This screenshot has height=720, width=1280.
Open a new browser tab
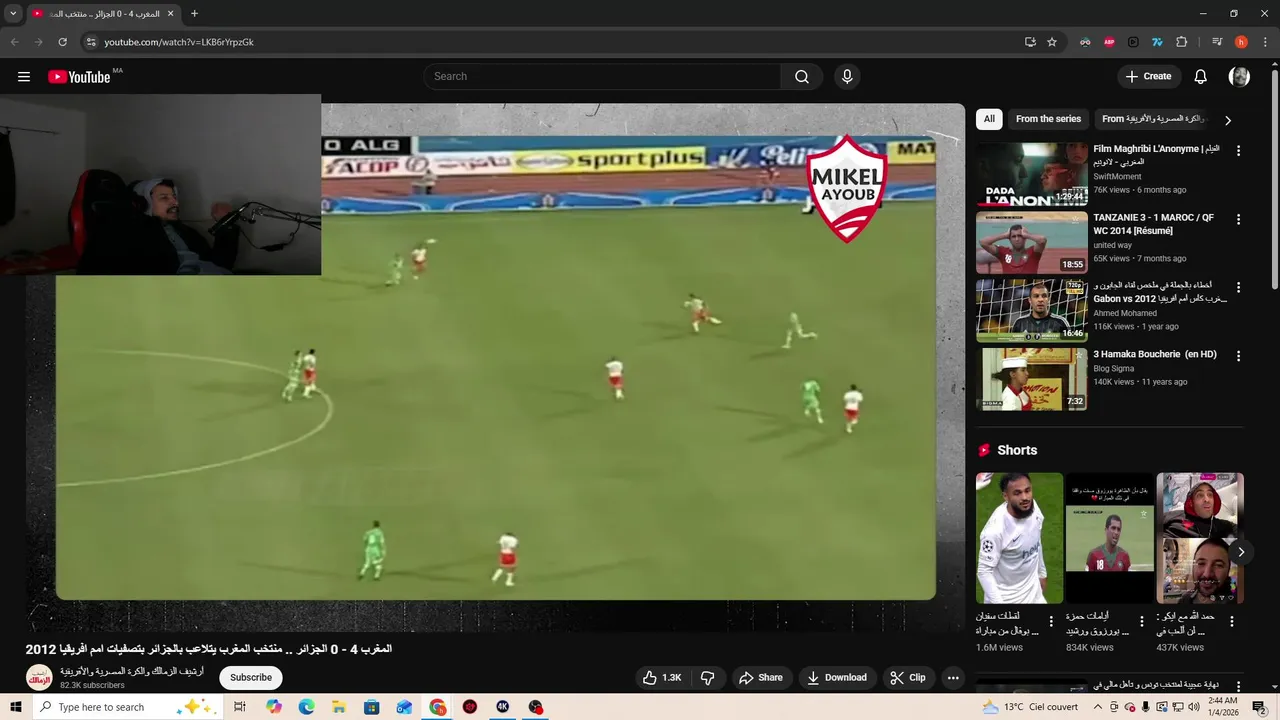click(194, 14)
